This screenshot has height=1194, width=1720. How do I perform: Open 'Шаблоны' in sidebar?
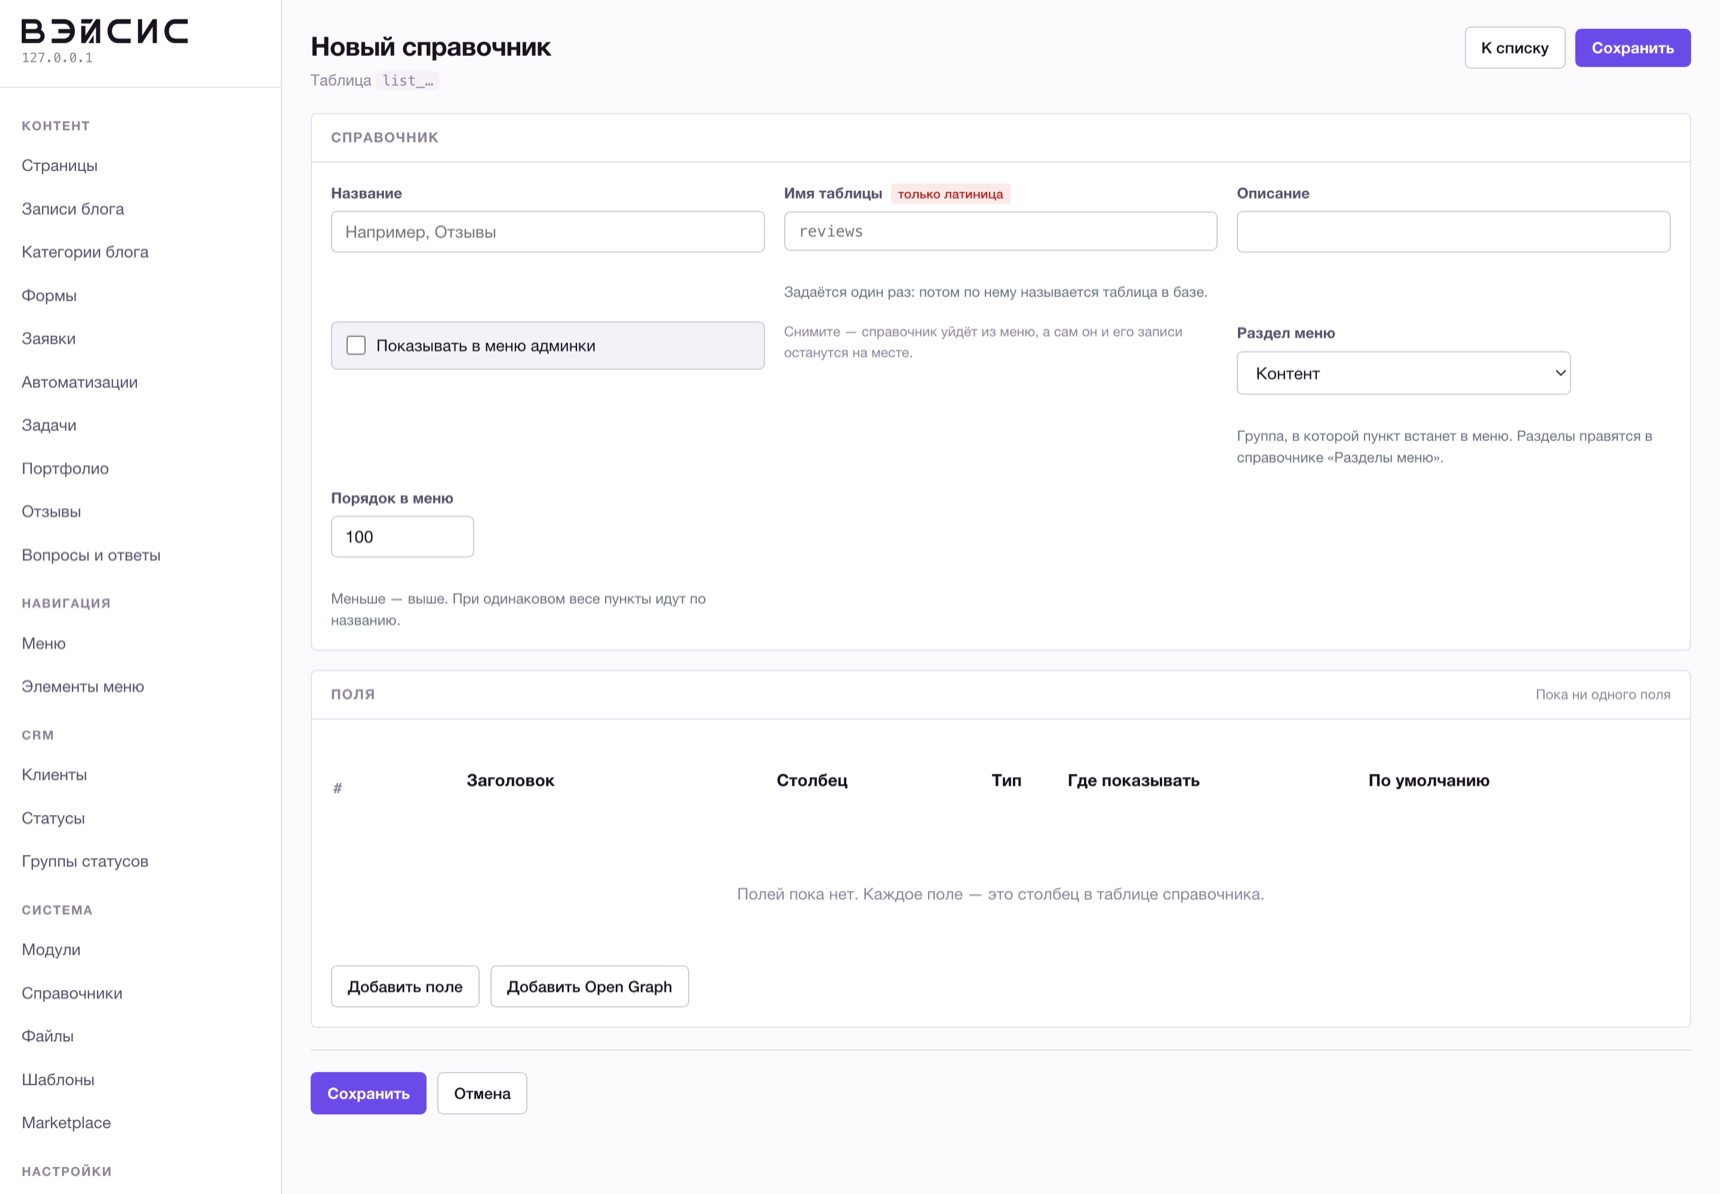58,1079
